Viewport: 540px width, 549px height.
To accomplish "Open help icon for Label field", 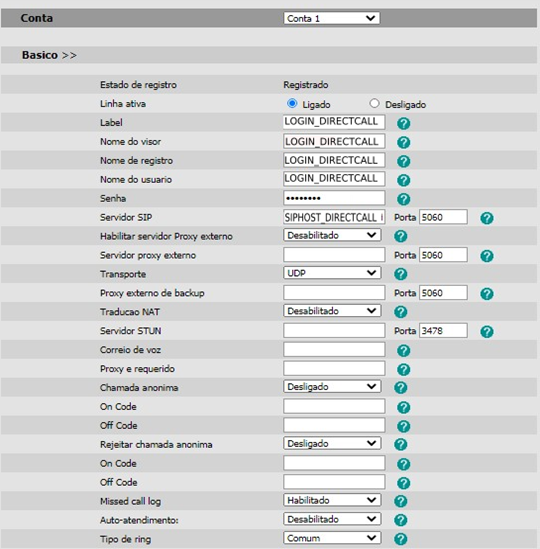I will point(403,123).
